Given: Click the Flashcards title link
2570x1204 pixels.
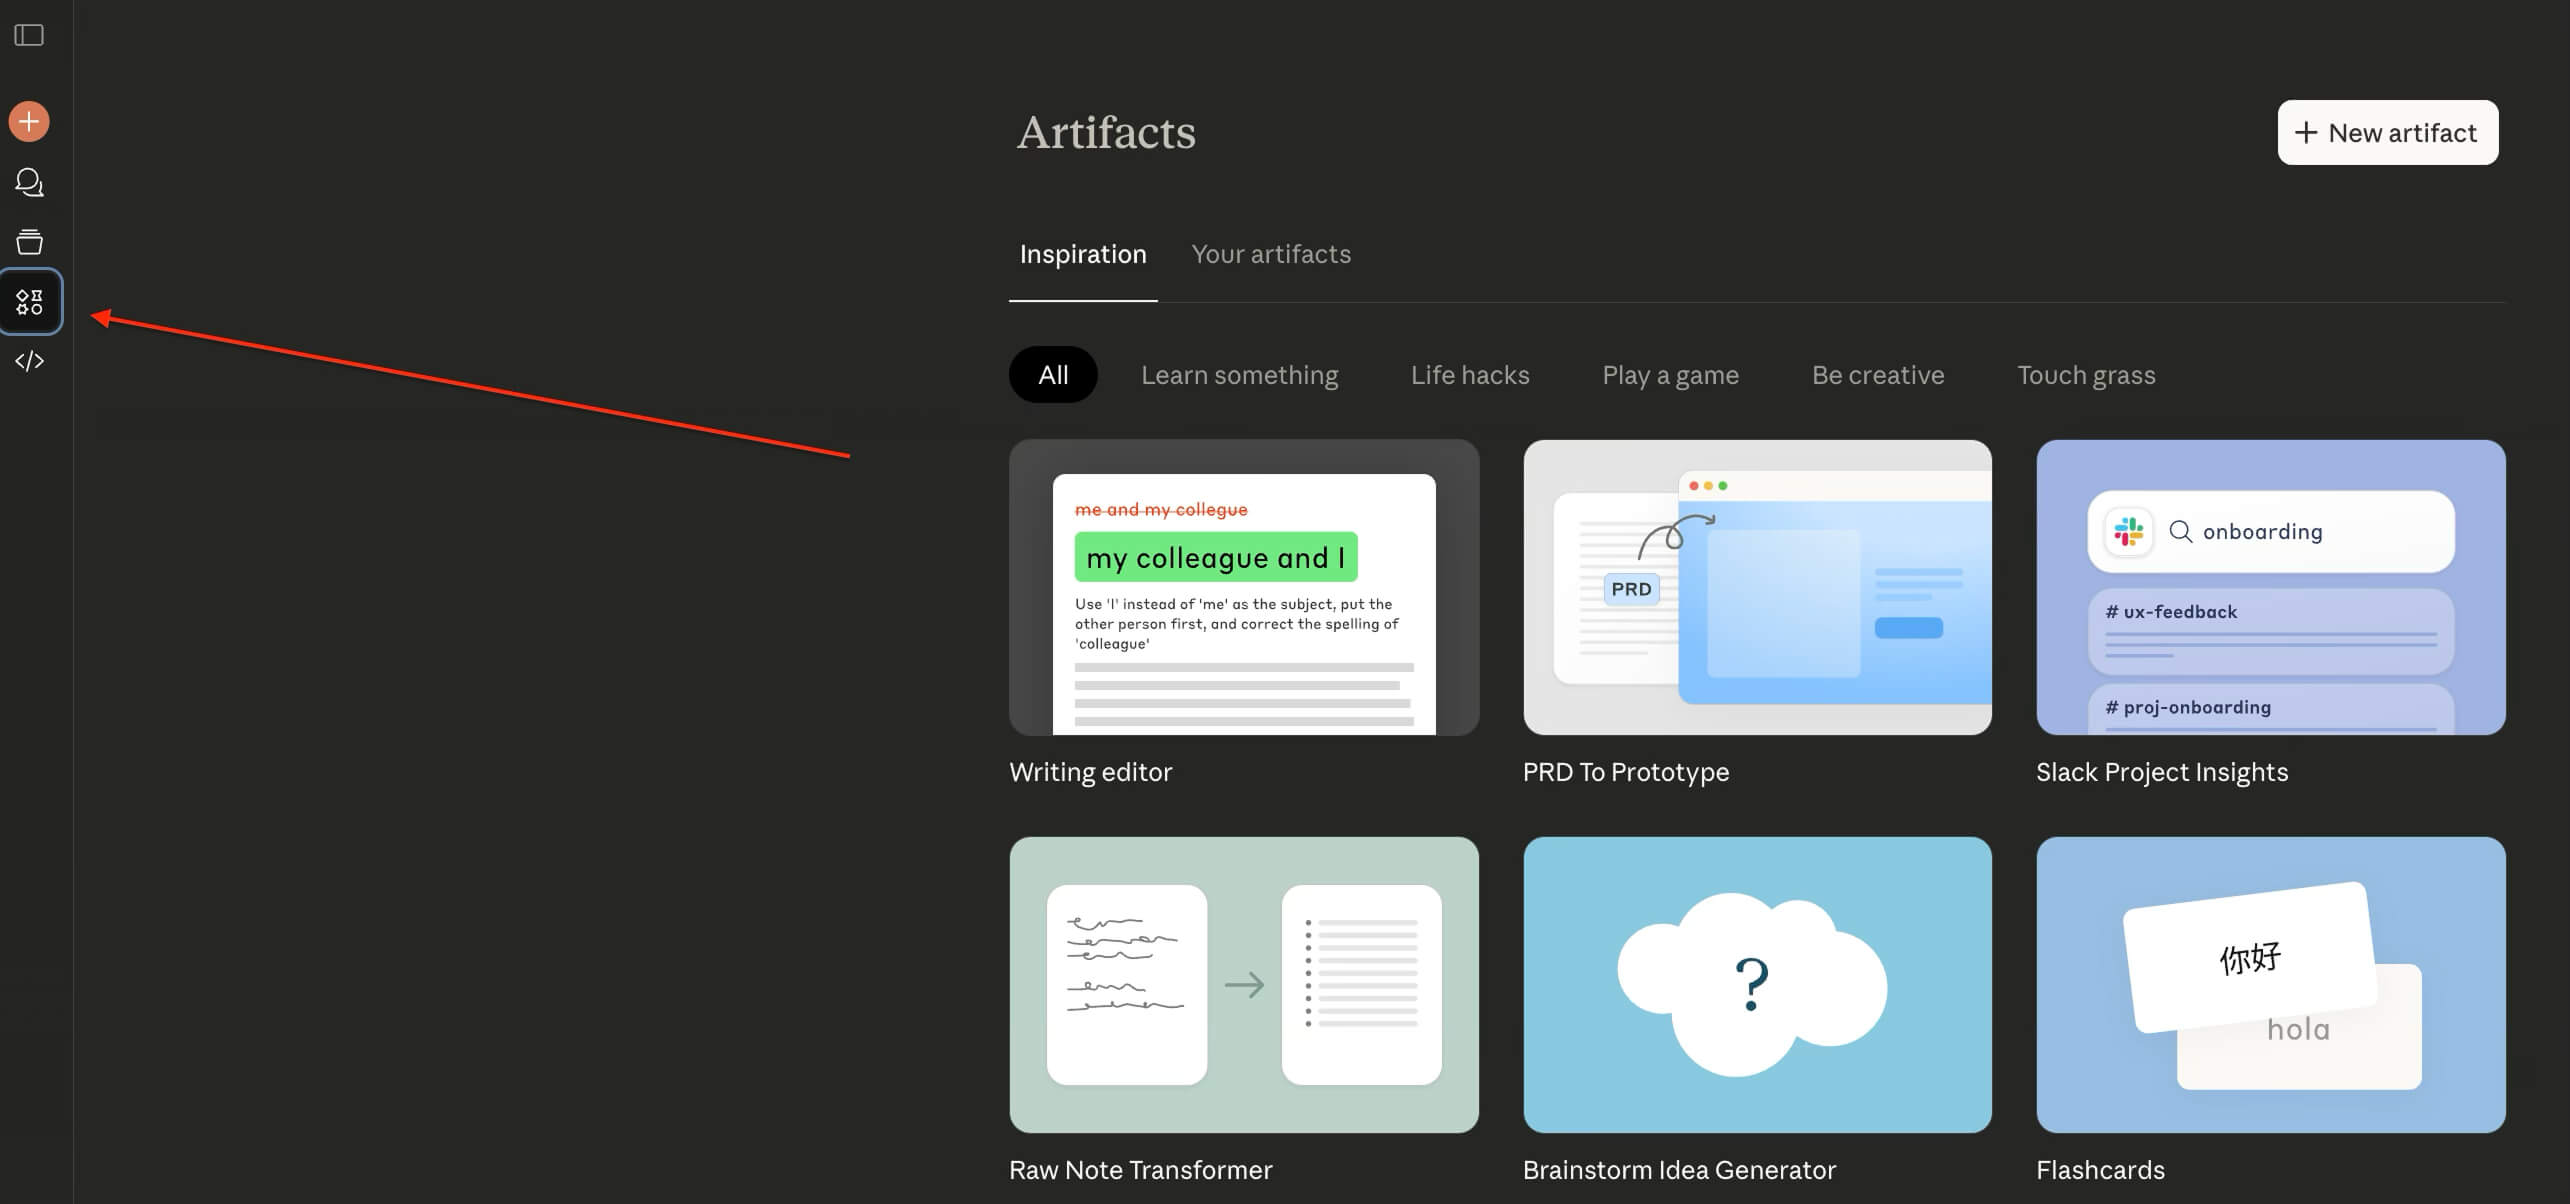Looking at the screenshot, I should [2099, 1170].
